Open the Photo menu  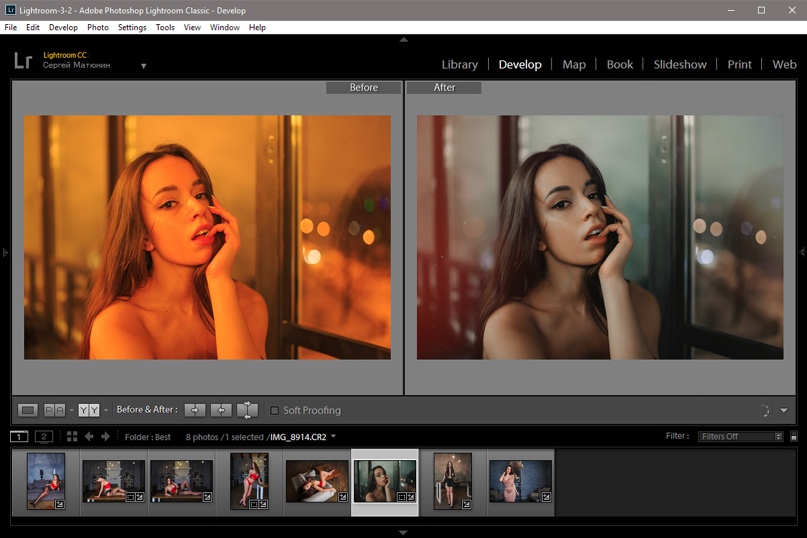tap(97, 27)
